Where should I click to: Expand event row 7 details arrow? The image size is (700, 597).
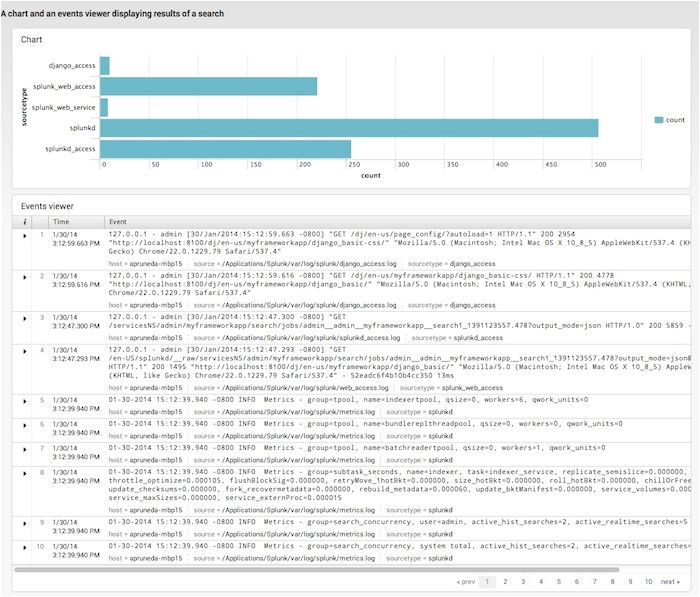pyautogui.click(x=25, y=450)
